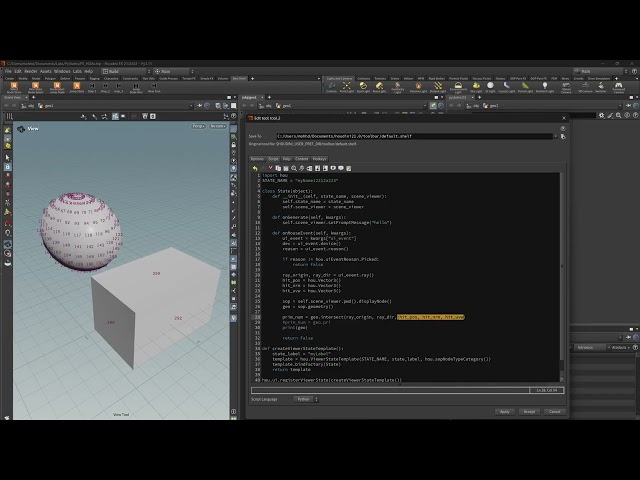Image resolution: width=640 pixels, height=480 pixels.
Task: Add an Ambient Light from the shelf
Action: 544,87
